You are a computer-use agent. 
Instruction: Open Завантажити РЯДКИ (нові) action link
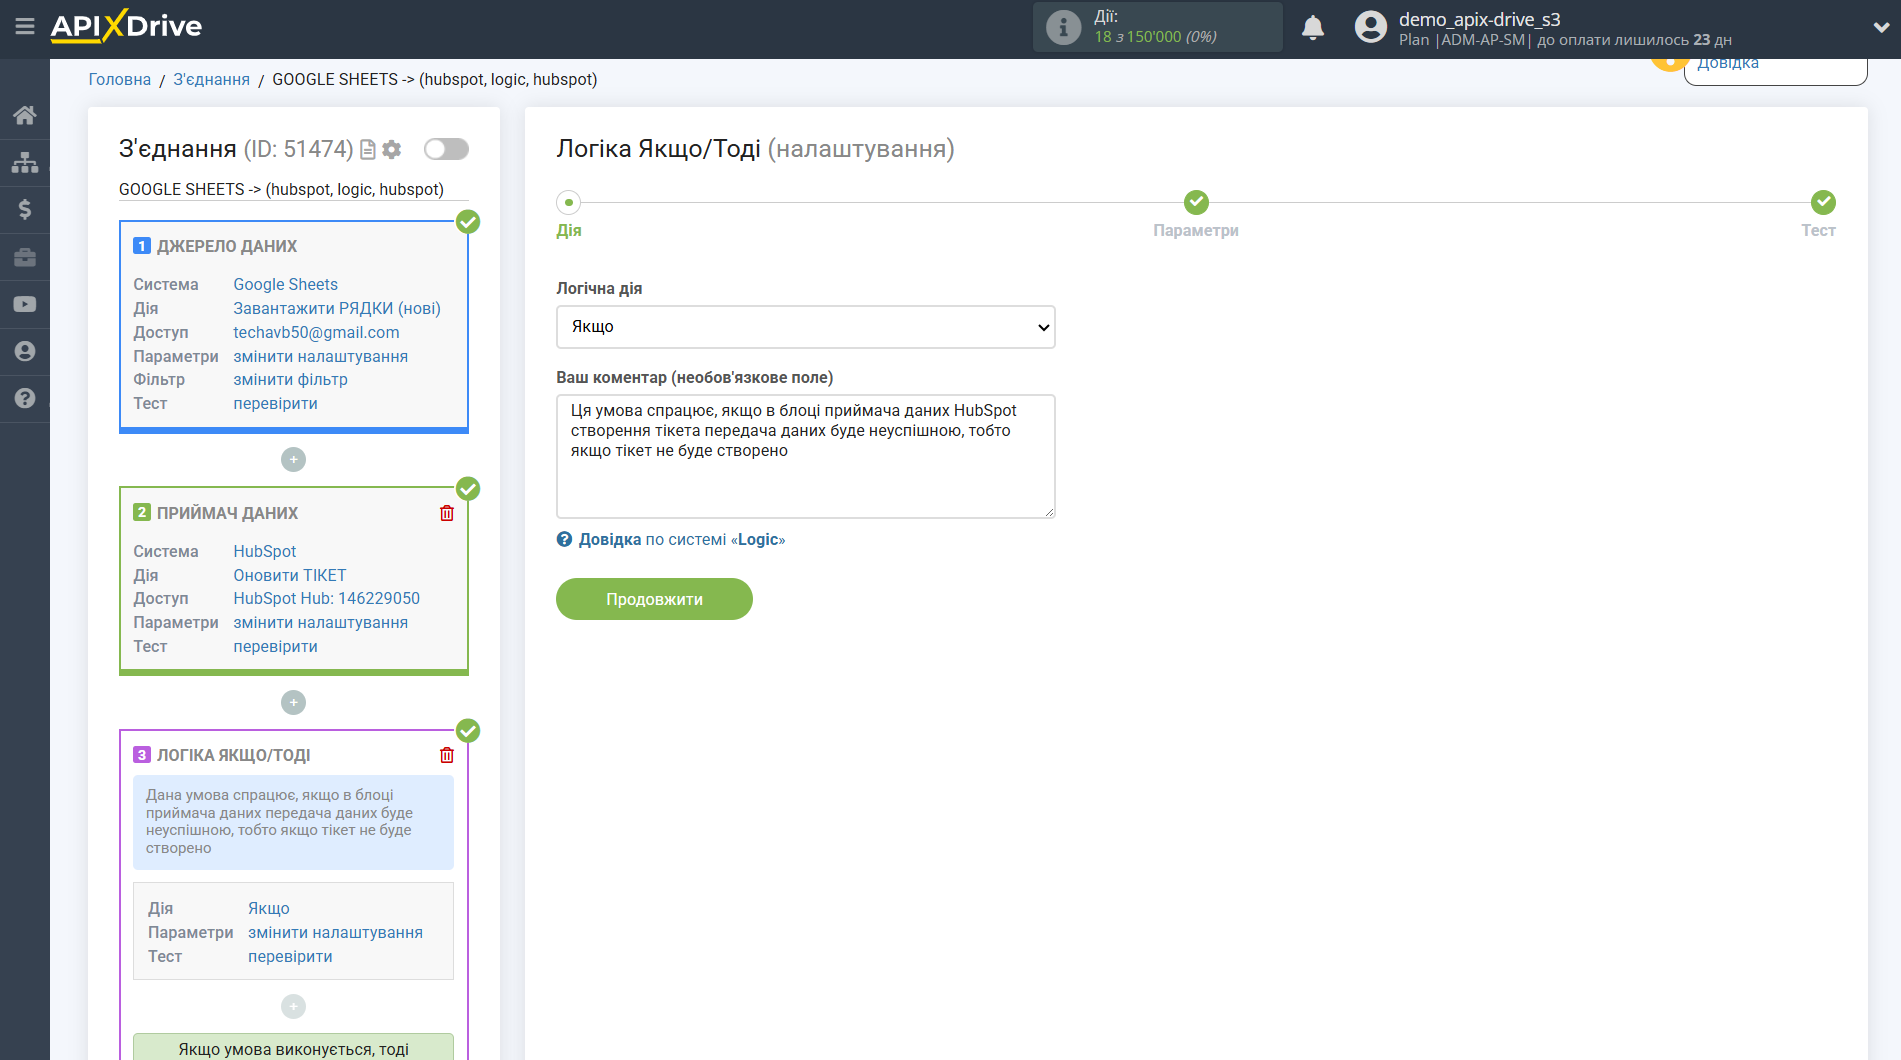(337, 309)
